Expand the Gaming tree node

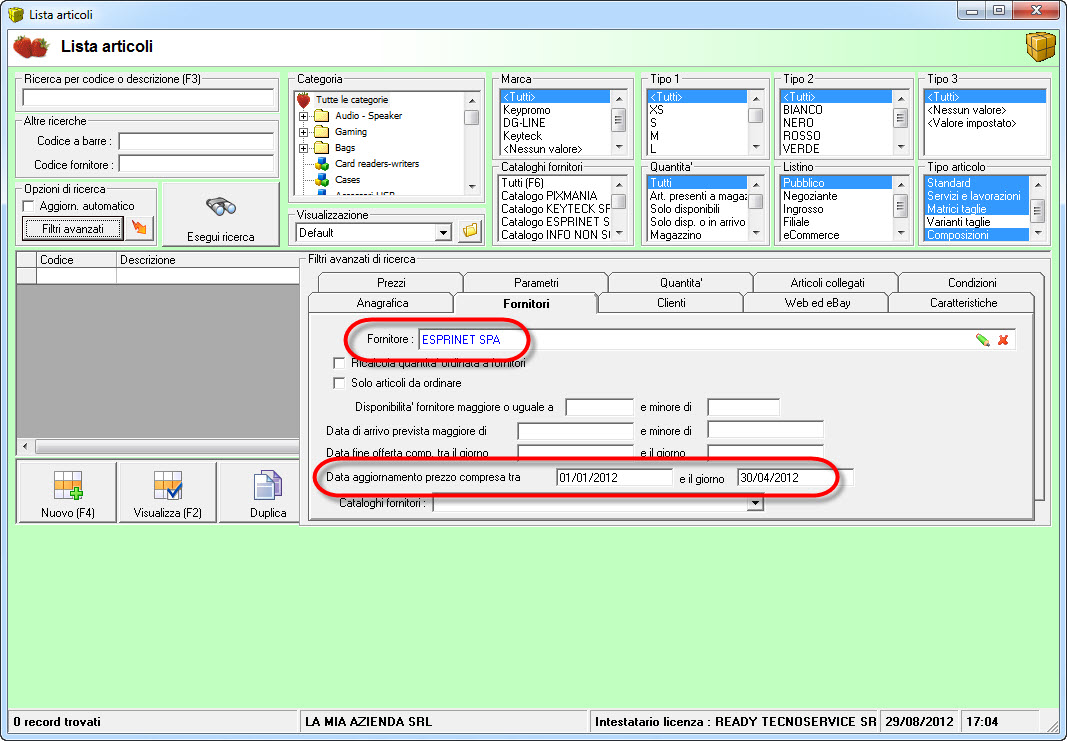pyautogui.click(x=303, y=132)
